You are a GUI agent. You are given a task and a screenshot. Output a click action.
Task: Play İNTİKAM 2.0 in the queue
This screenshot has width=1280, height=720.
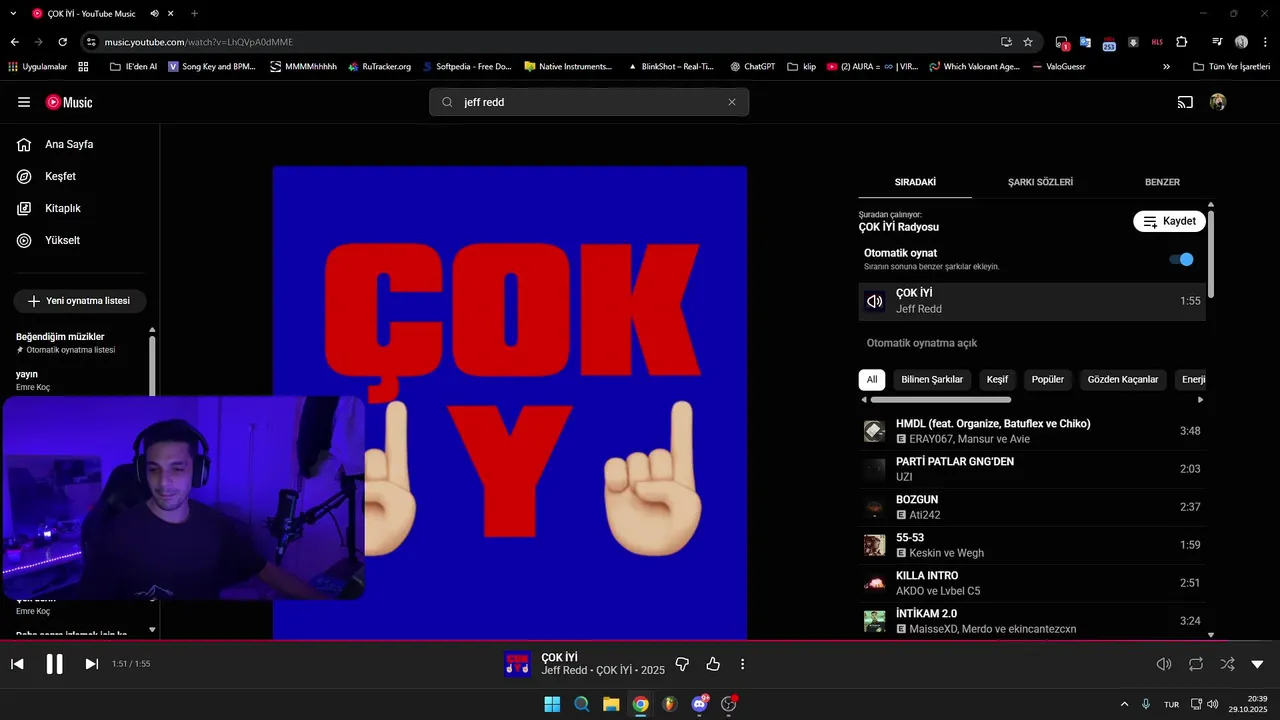(x=1032, y=621)
